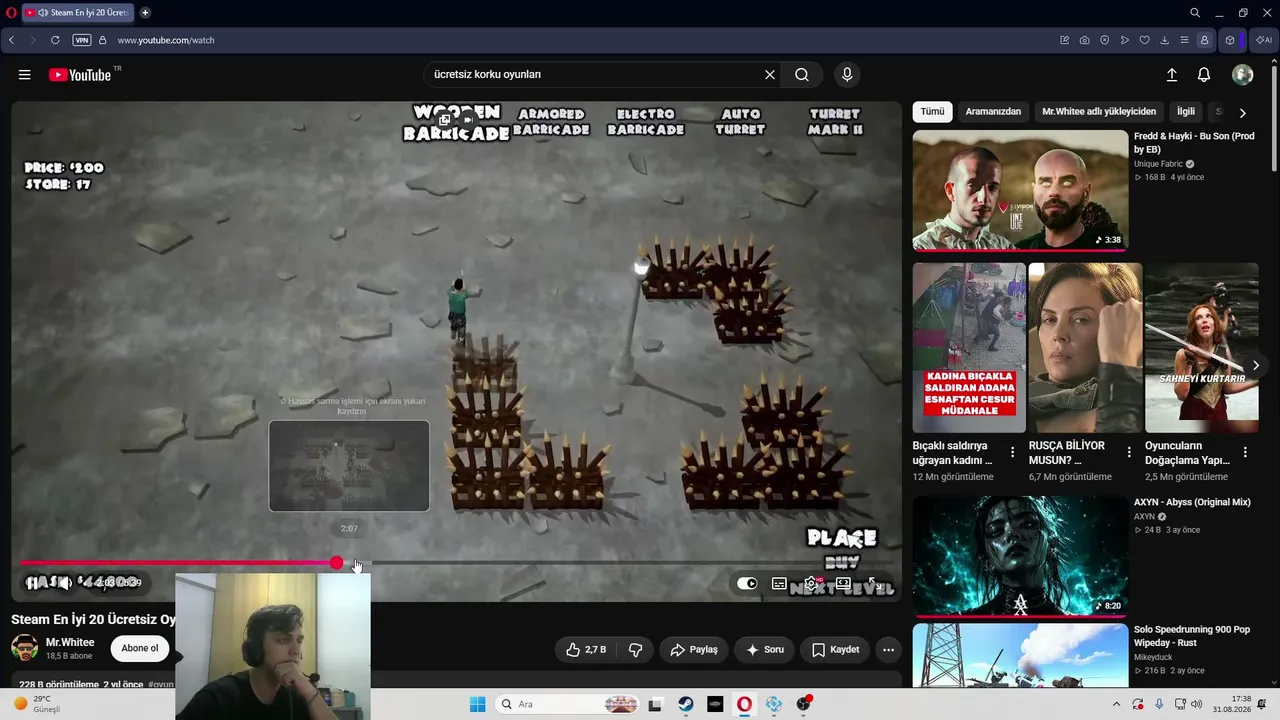
Task: Open Opera Easy Setup panel
Action: pos(1185,40)
